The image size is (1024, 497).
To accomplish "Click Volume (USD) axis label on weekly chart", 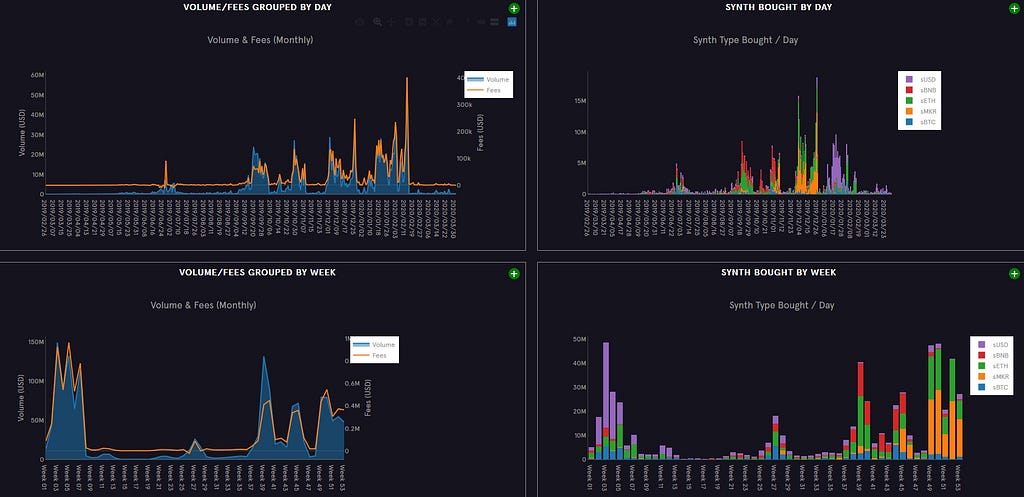I will pyautogui.click(x=22, y=398).
